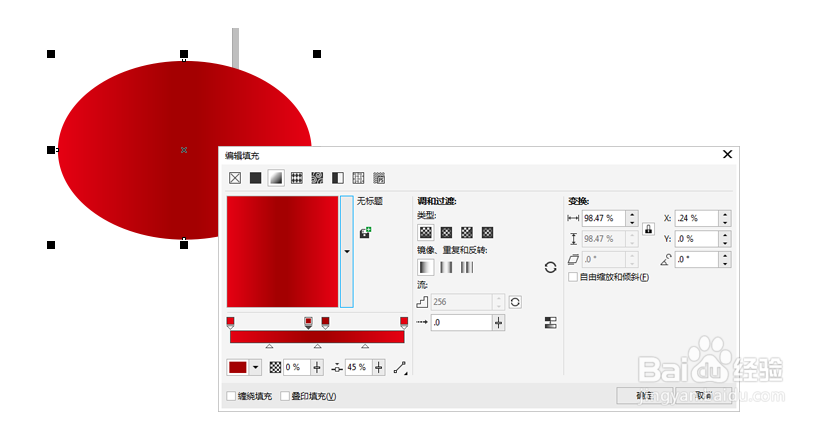This screenshot has height=425, width=832.
Task: Increase the Y offset .0 % value
Action: [x=725, y=235]
